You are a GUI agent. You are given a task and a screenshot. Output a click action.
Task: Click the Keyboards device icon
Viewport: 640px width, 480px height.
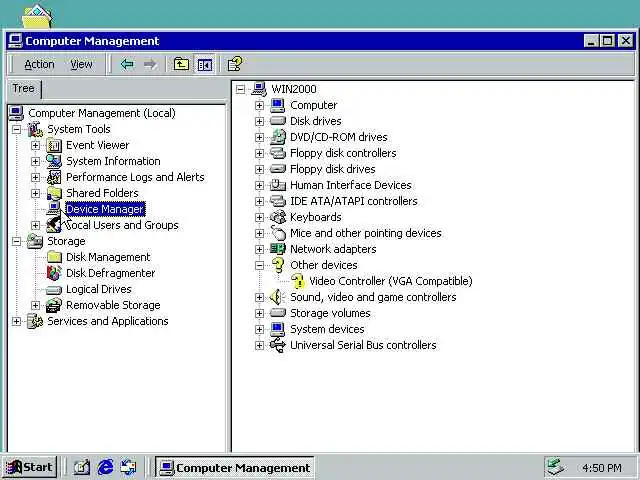278,217
